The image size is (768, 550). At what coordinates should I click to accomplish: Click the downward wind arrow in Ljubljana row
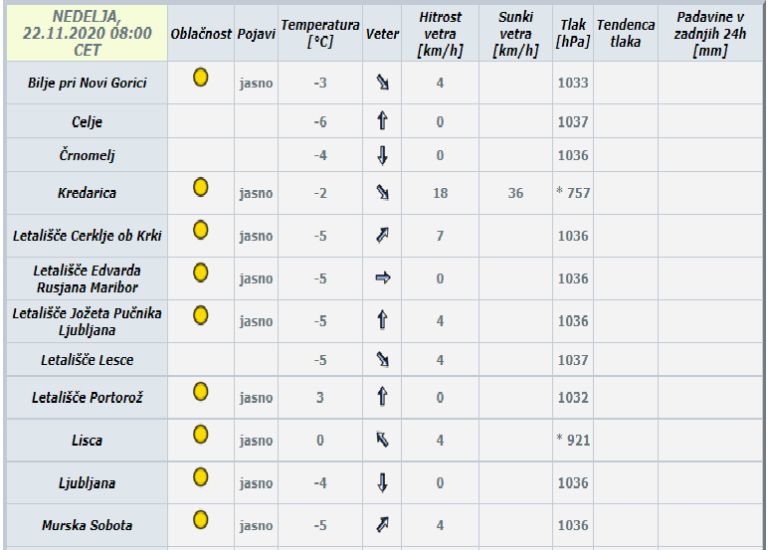tap(383, 482)
